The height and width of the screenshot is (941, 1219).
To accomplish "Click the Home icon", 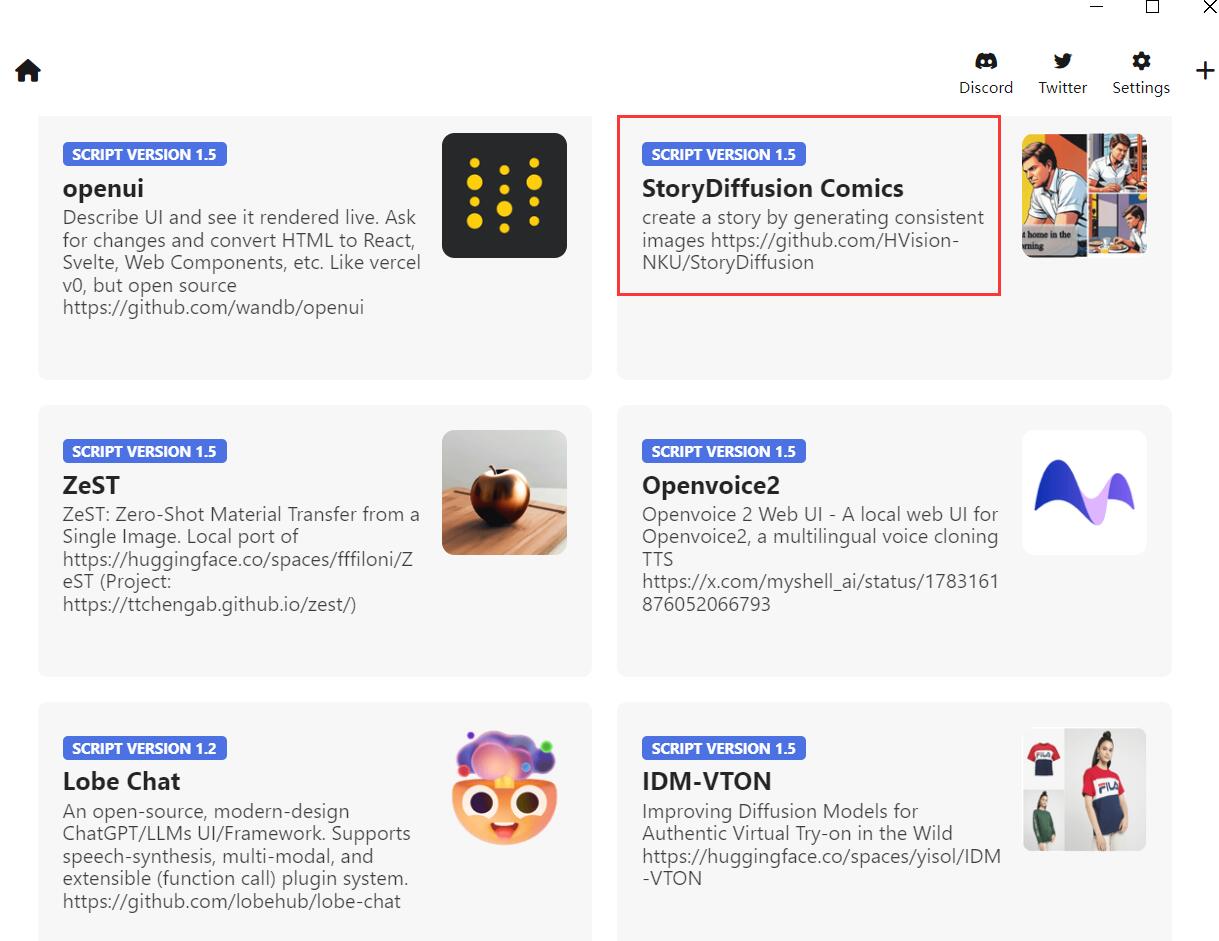I will [x=28, y=71].
